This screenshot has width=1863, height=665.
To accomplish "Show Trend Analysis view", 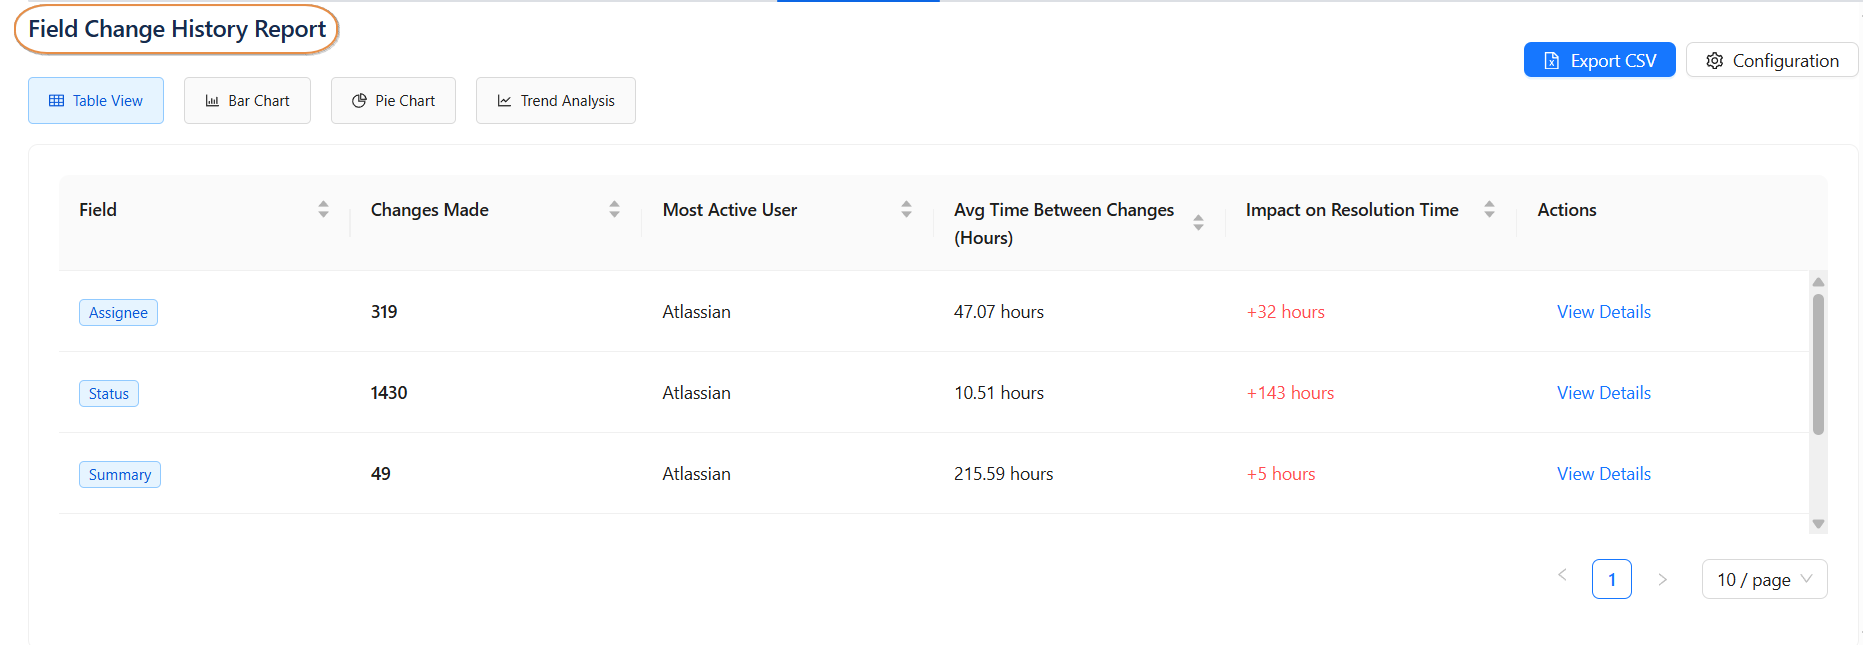I will click(555, 101).
